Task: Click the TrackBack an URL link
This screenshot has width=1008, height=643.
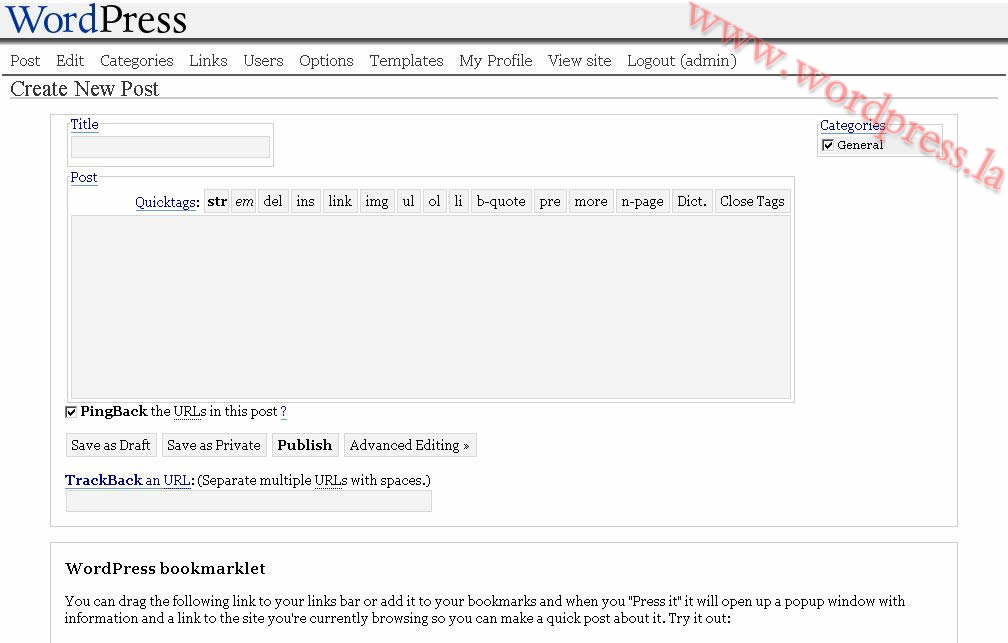Action: tap(128, 480)
